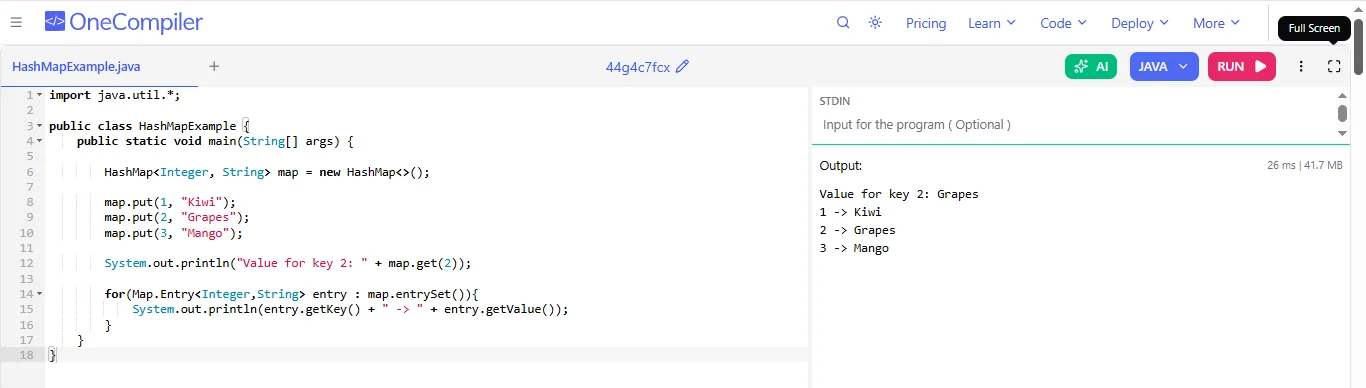Click the OneCompiler logo
1366x388 pixels.
pos(124,22)
